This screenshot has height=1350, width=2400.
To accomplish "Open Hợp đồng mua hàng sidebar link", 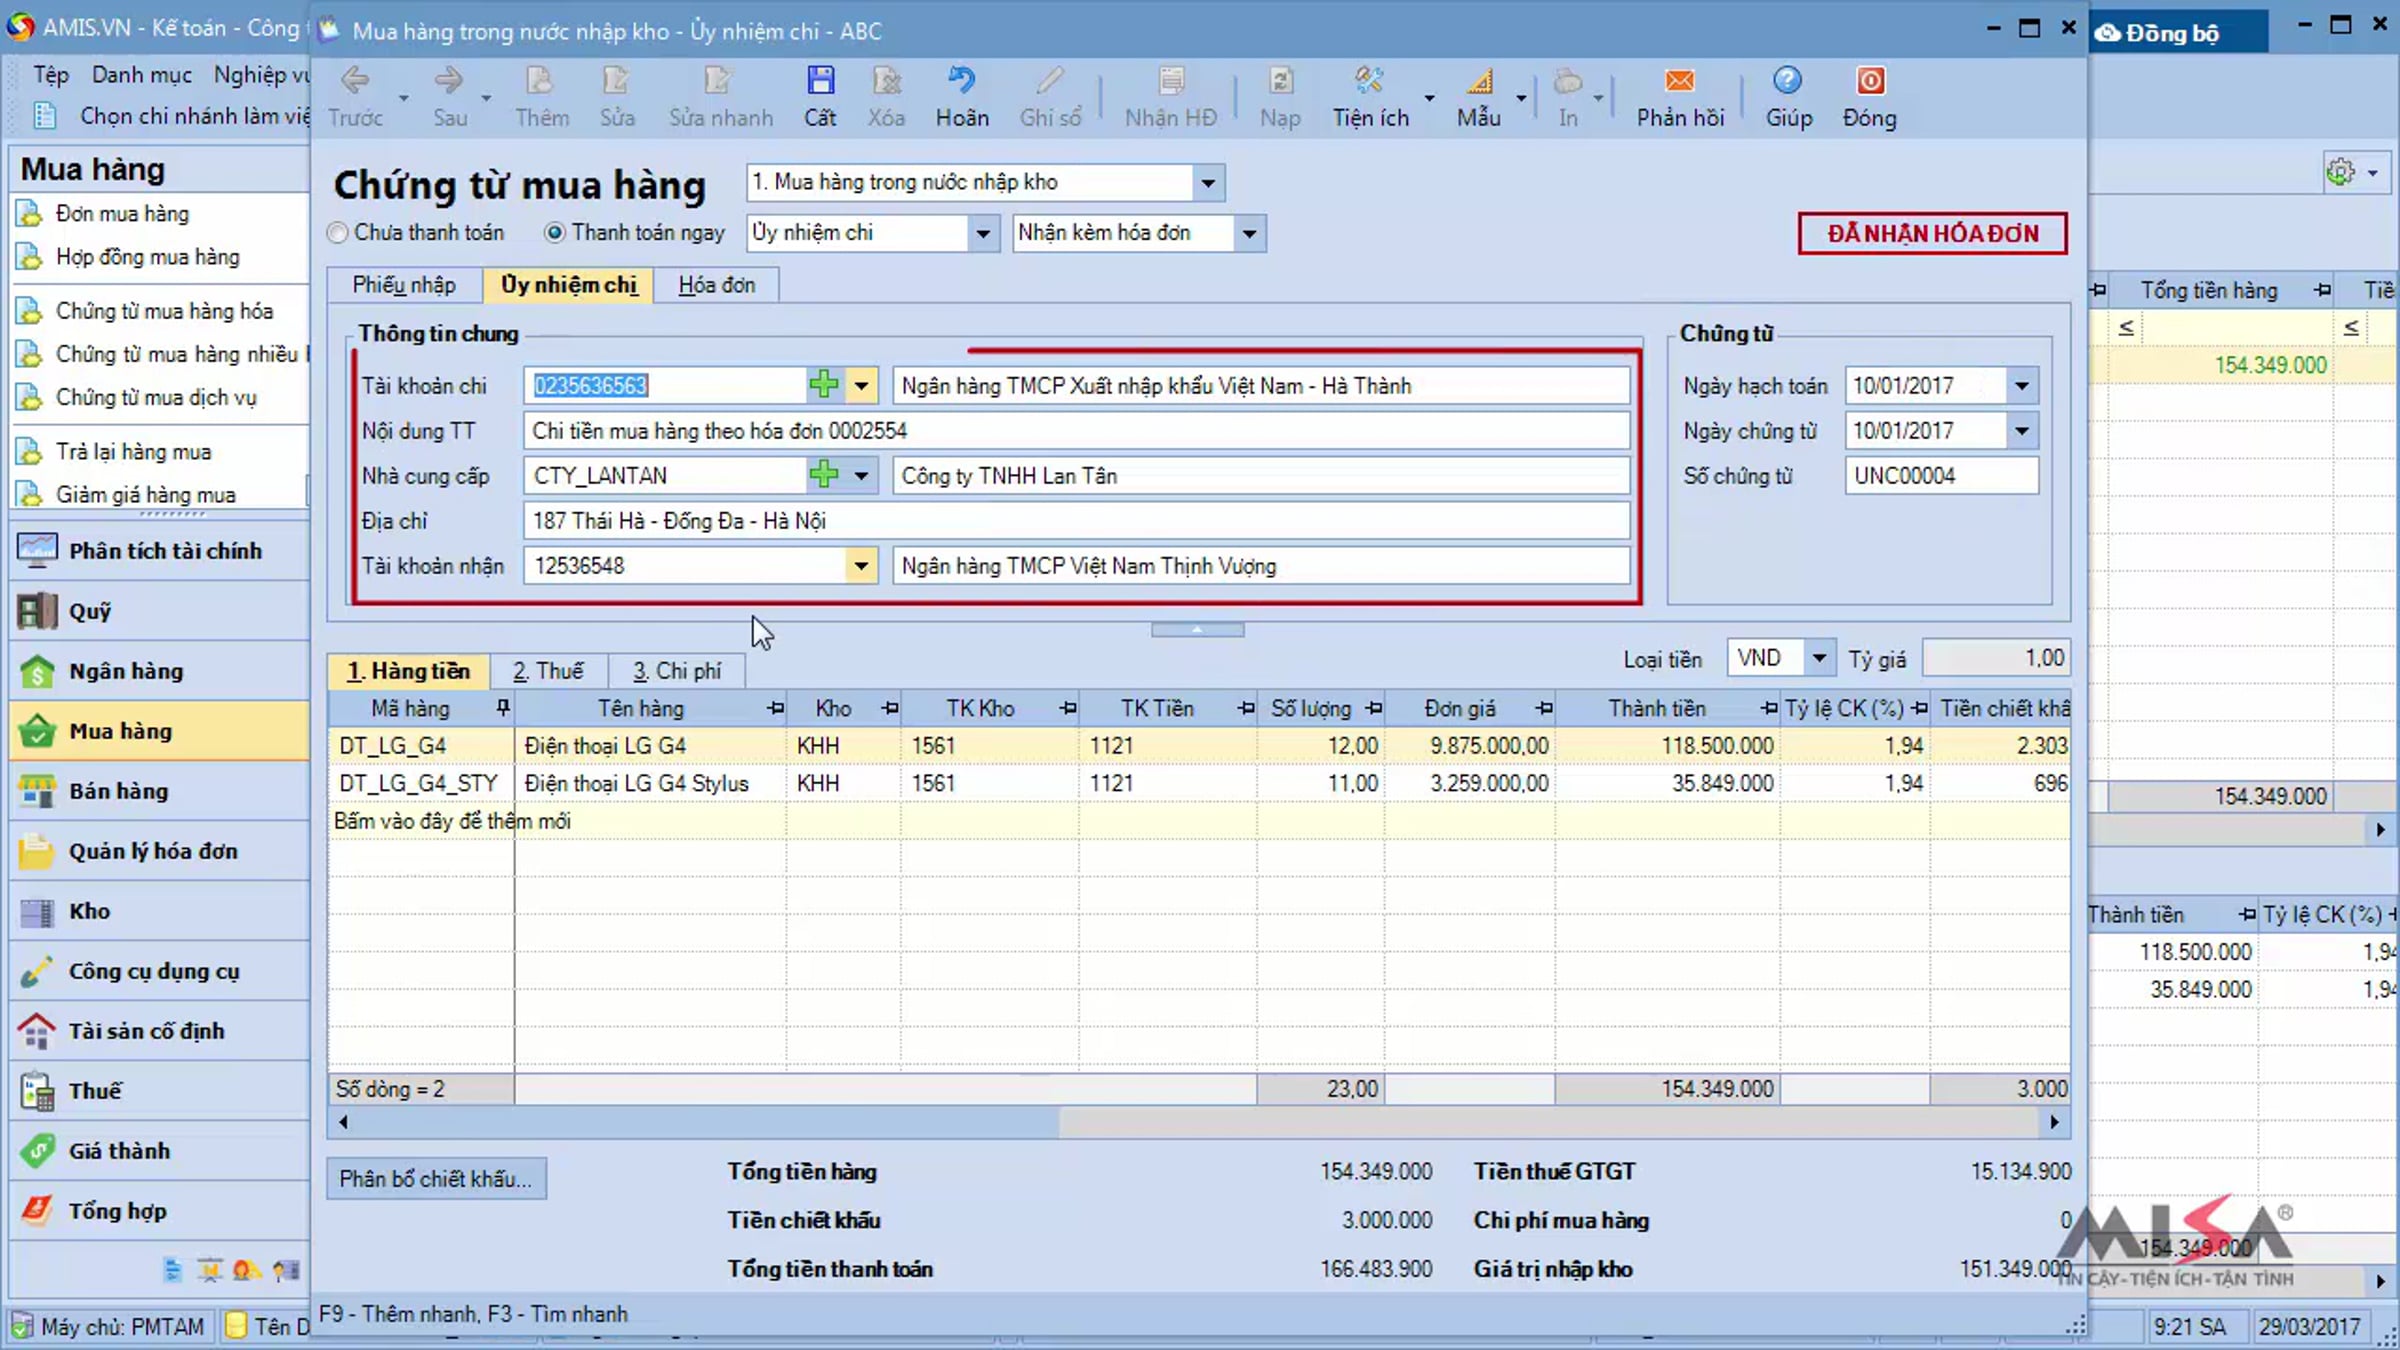I will pyautogui.click(x=148, y=257).
